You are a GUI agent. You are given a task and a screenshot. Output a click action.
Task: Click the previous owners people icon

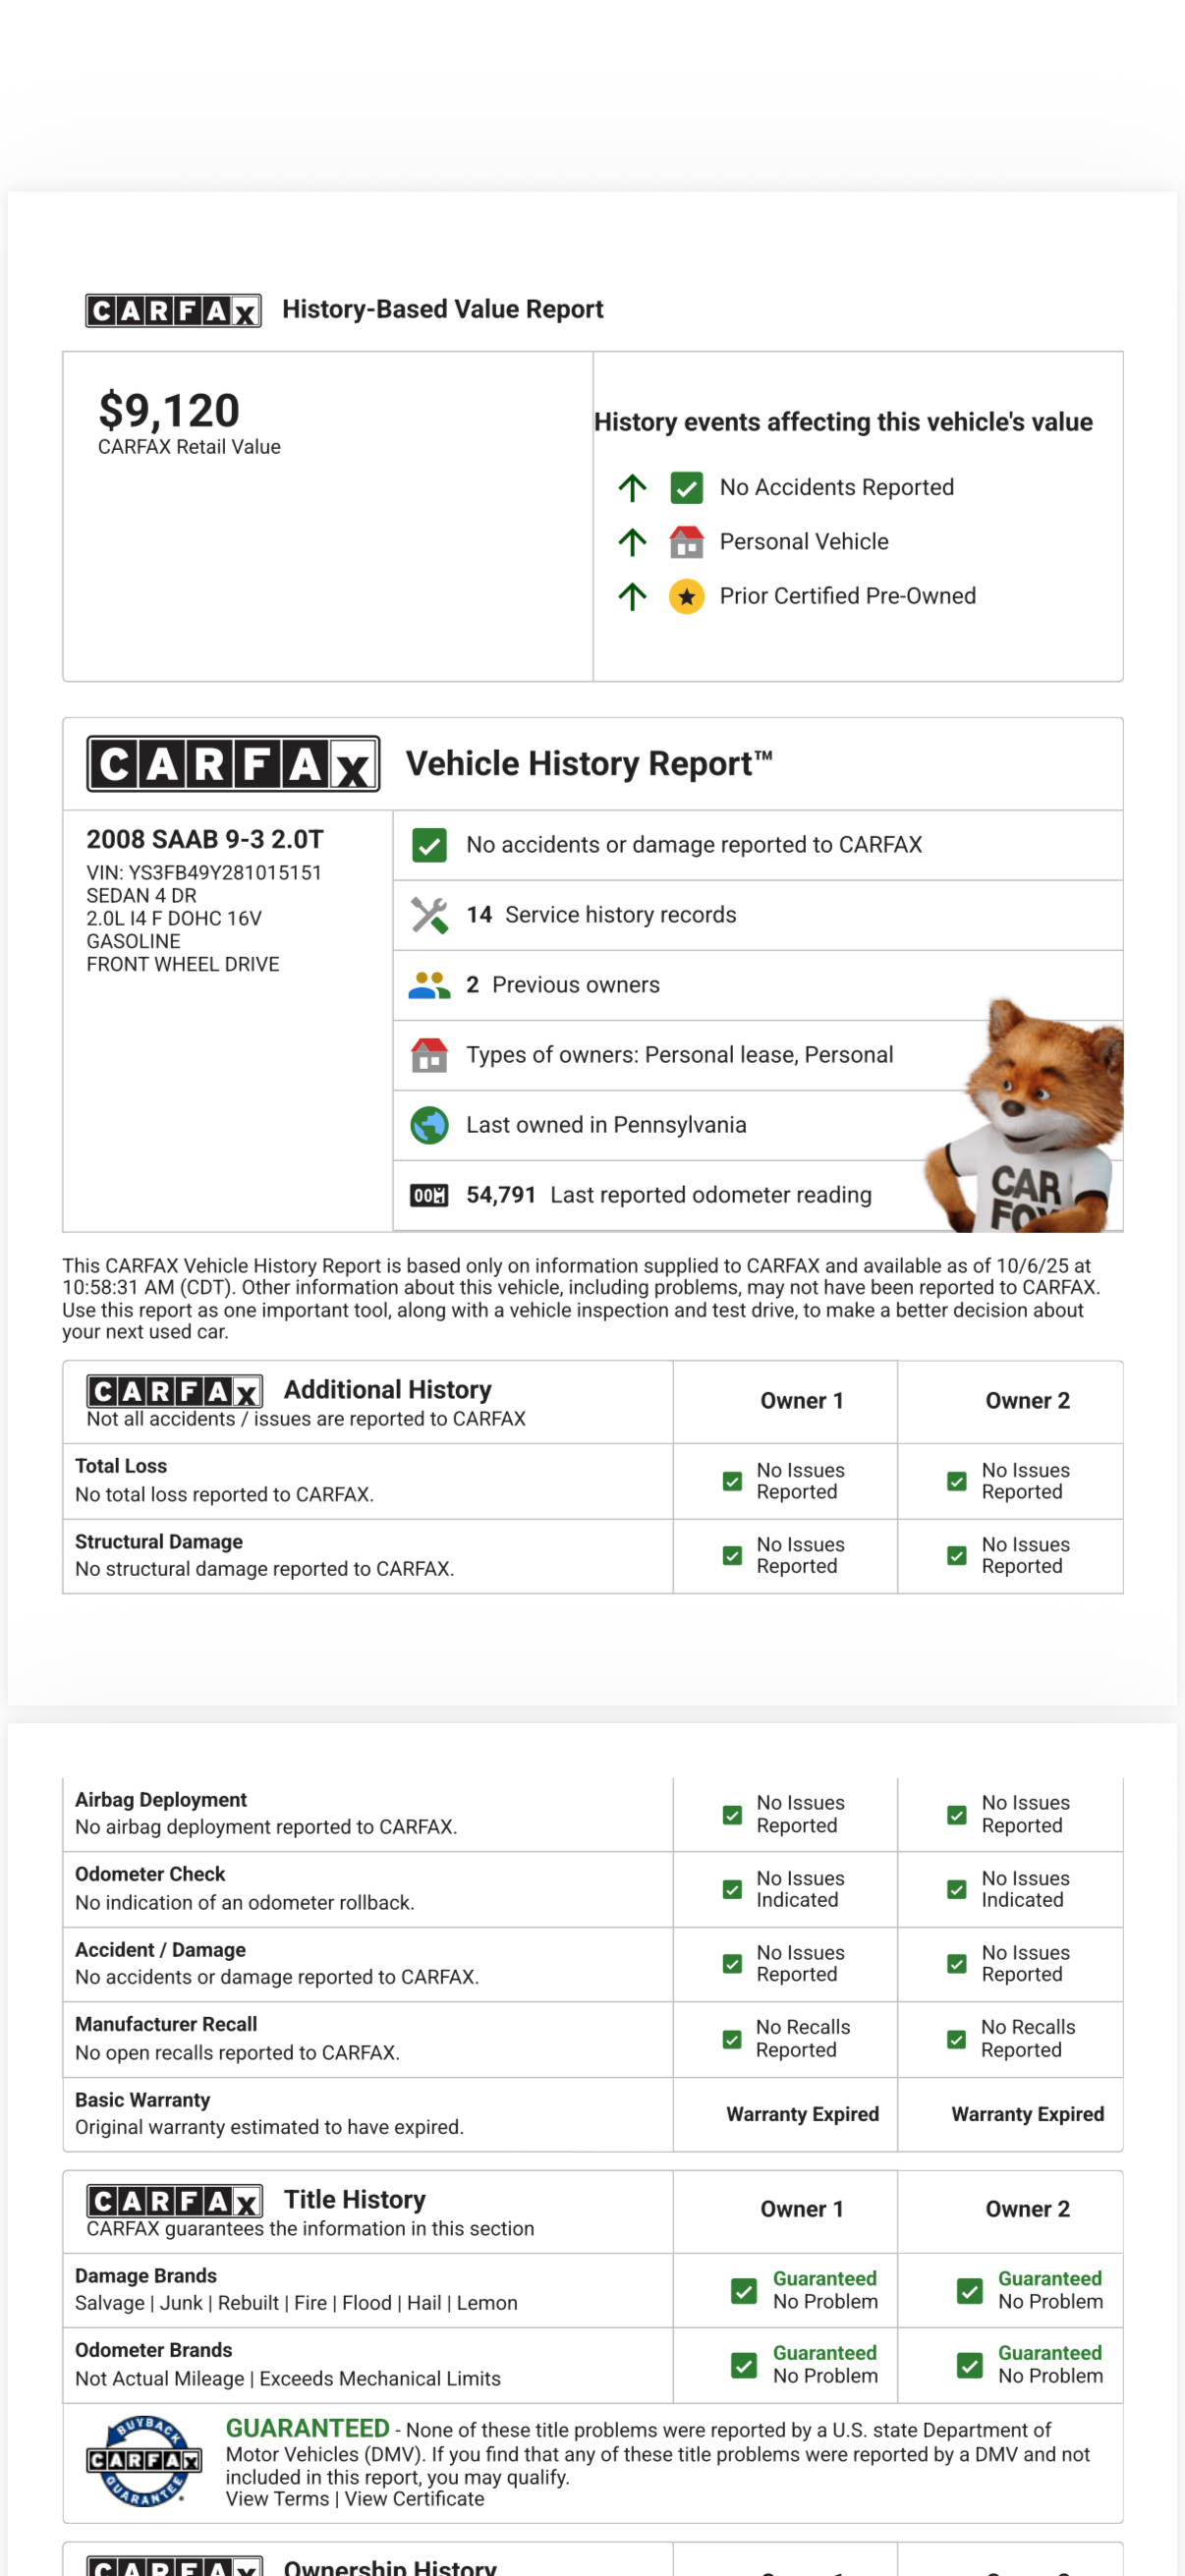click(429, 985)
